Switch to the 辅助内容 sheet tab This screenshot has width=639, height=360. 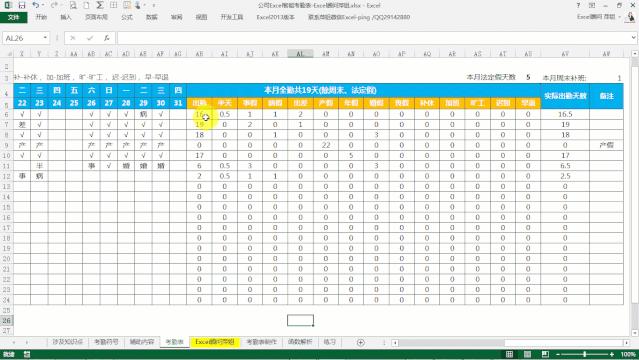142,342
